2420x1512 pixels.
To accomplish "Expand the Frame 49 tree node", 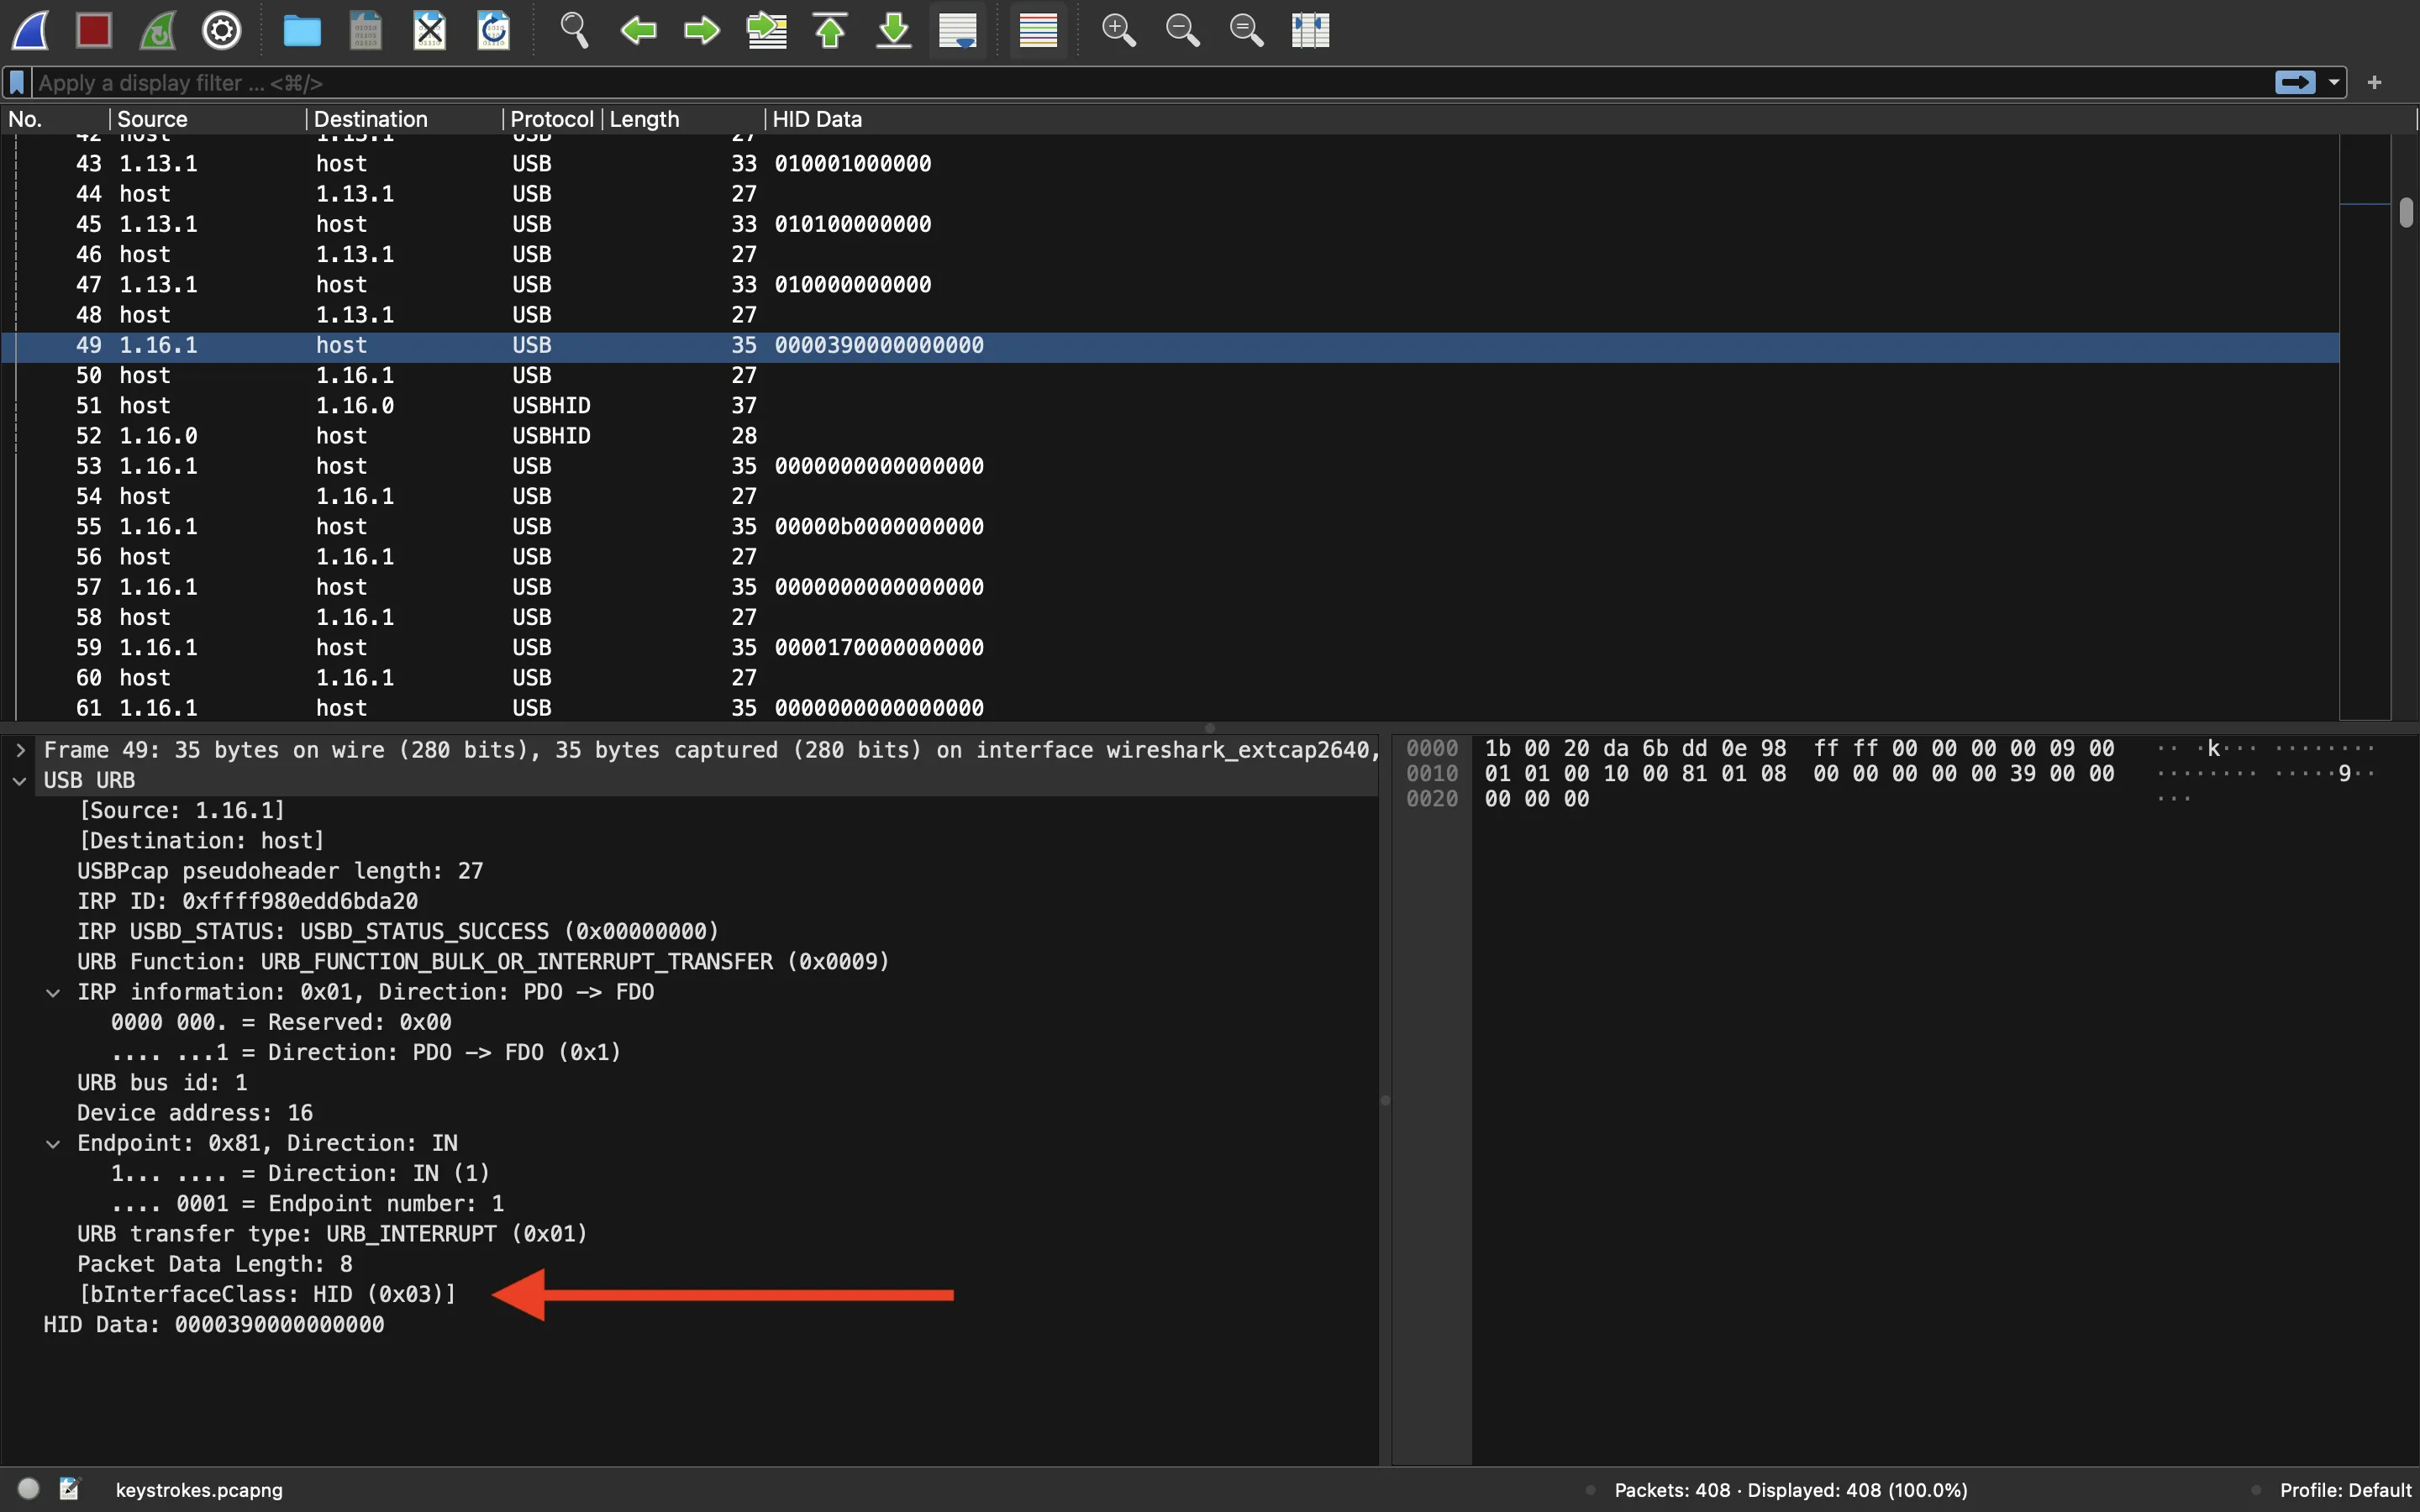I will click(x=20, y=750).
